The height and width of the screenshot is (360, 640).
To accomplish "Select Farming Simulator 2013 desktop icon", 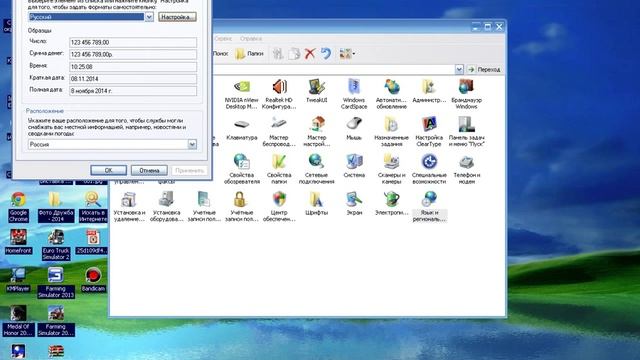I will tap(56, 283).
